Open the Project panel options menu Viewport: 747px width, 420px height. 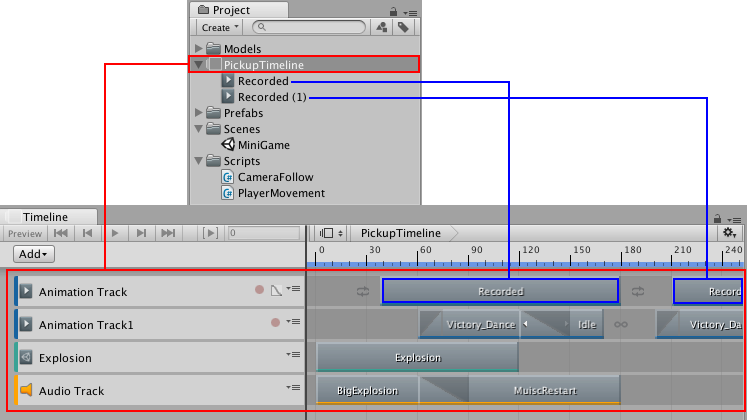pos(410,12)
